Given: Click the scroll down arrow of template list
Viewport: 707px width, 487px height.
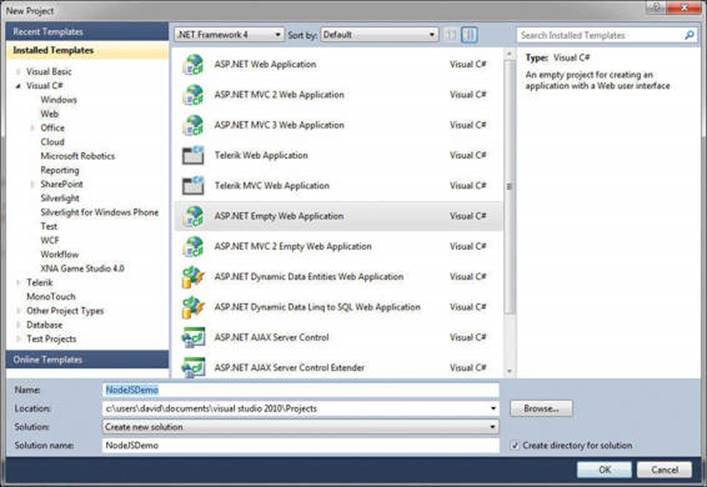Looking at the screenshot, I should pos(509,371).
